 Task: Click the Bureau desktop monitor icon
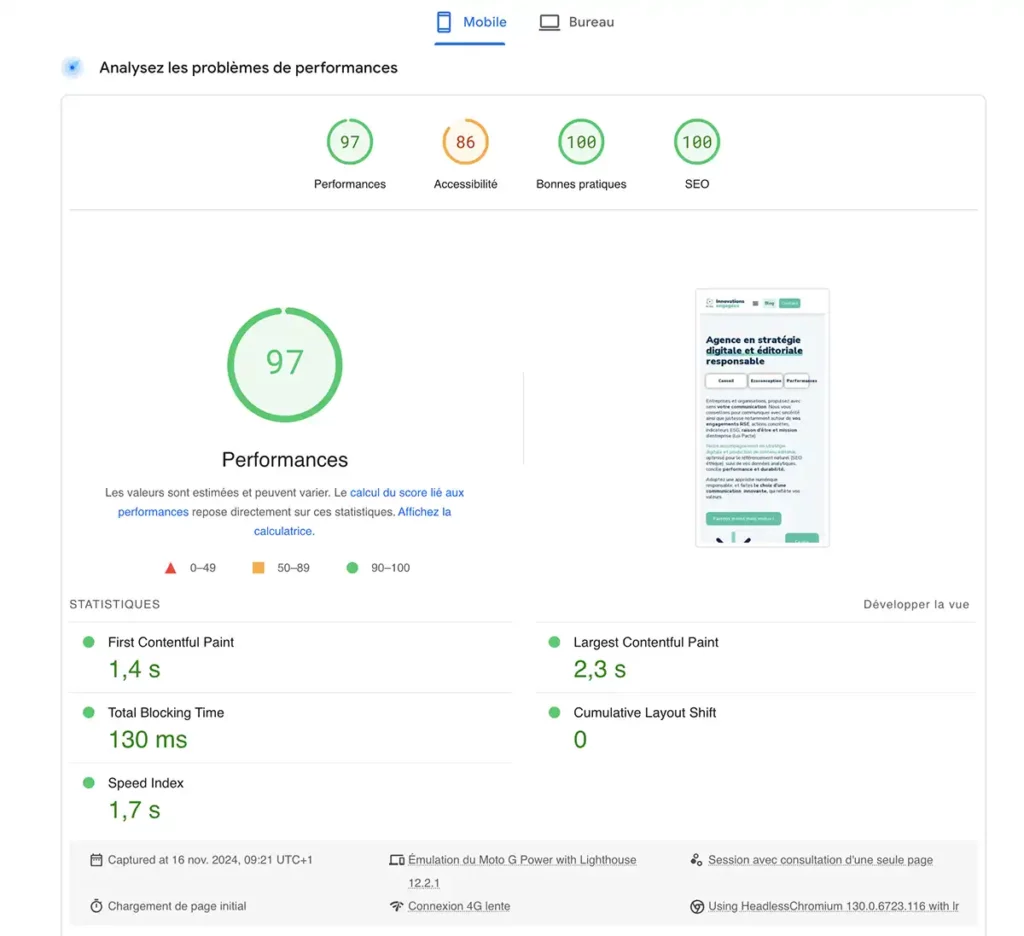click(x=549, y=22)
